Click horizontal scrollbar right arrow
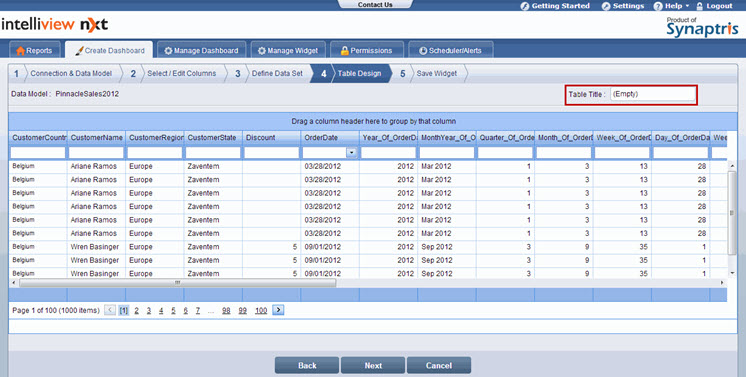746x377 pixels. click(722, 283)
